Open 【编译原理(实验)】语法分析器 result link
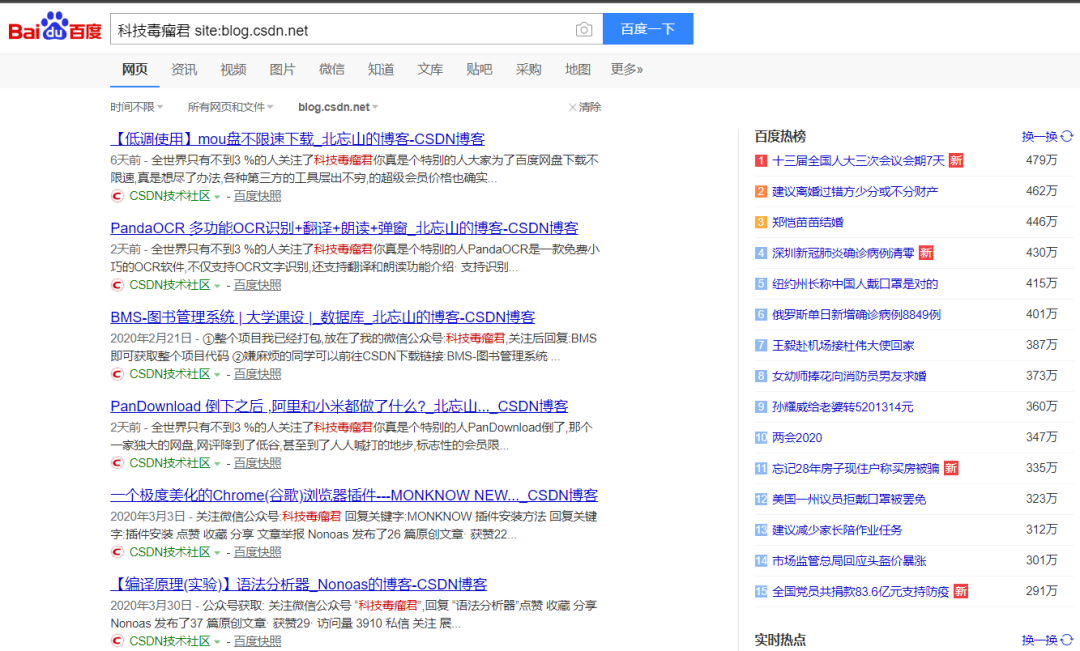Screen dimensions: 1080x651 pos(298,584)
